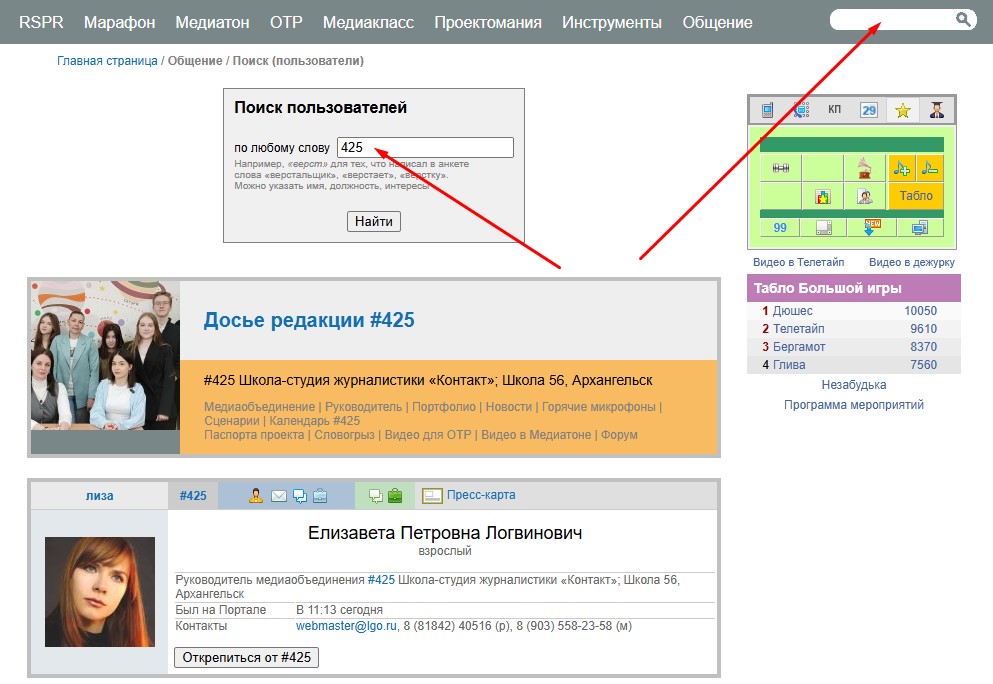
Task: Click the remove music note icon
Action: click(x=930, y=168)
